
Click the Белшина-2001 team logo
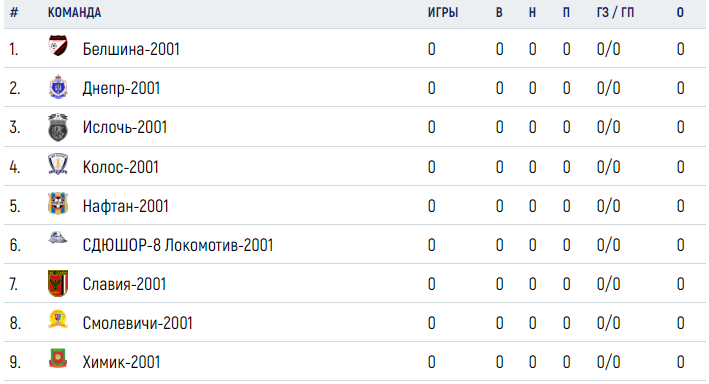coord(58,46)
